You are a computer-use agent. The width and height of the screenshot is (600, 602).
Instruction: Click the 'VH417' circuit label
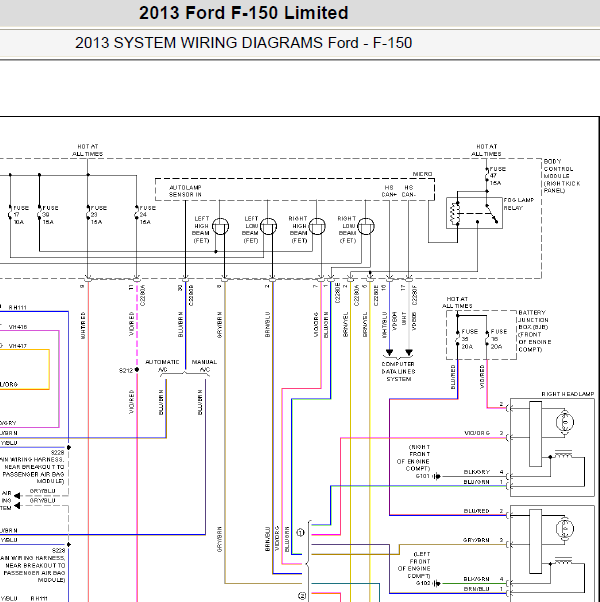point(18,346)
